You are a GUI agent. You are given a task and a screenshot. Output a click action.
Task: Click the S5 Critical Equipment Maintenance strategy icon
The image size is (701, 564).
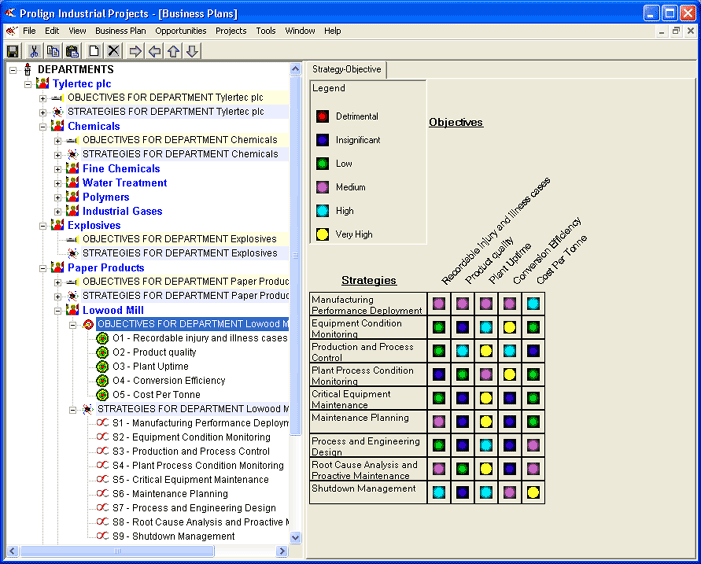(x=103, y=479)
